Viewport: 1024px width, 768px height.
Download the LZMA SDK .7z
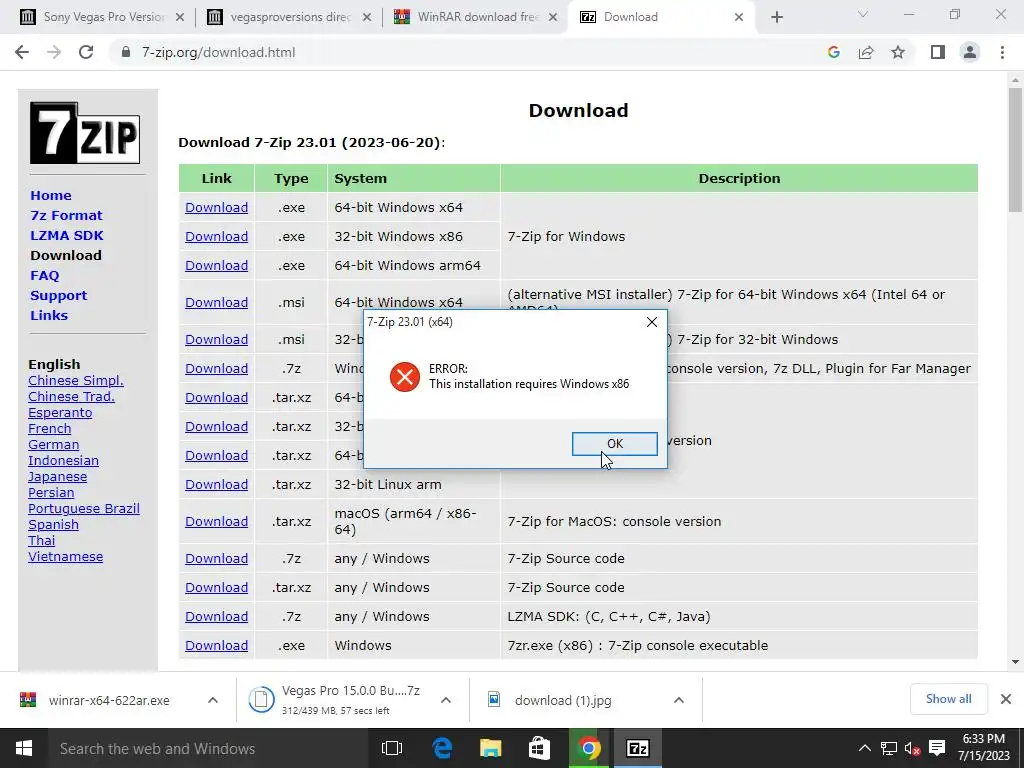[x=216, y=616]
